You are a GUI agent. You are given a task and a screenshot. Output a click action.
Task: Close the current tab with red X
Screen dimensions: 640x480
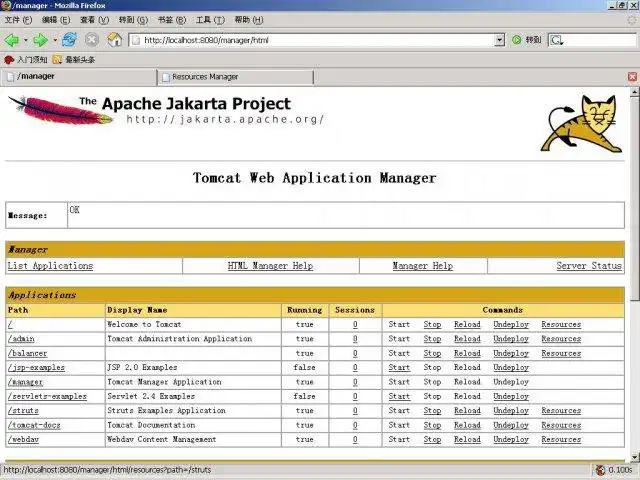coord(632,77)
